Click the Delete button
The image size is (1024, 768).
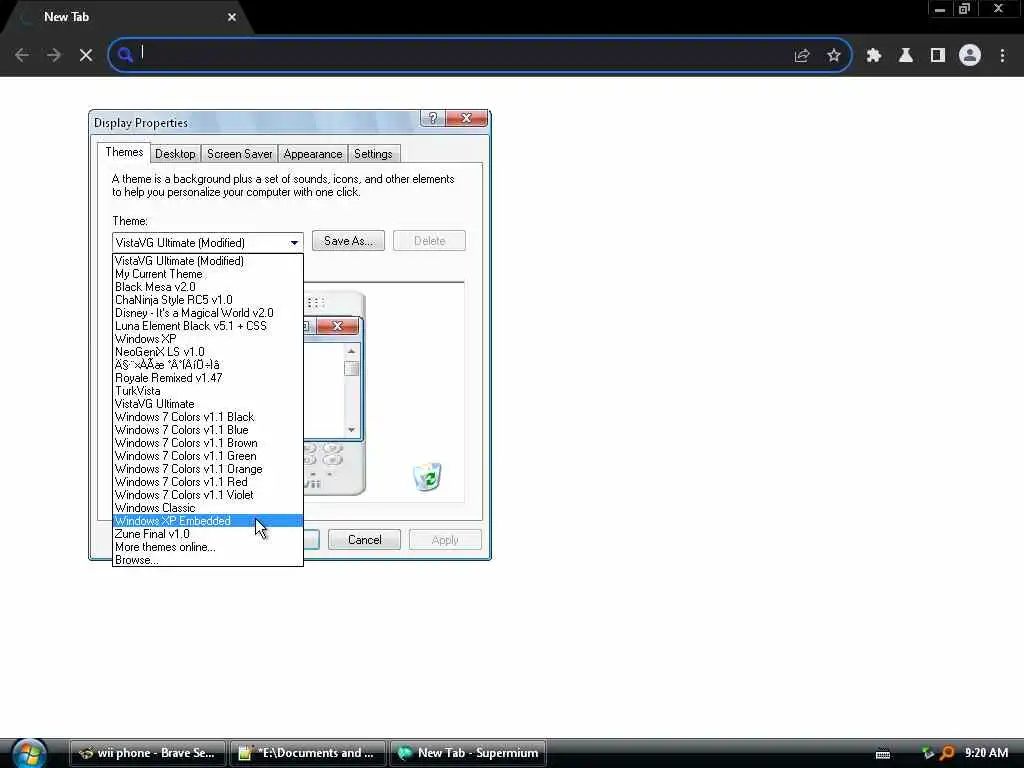tap(429, 241)
